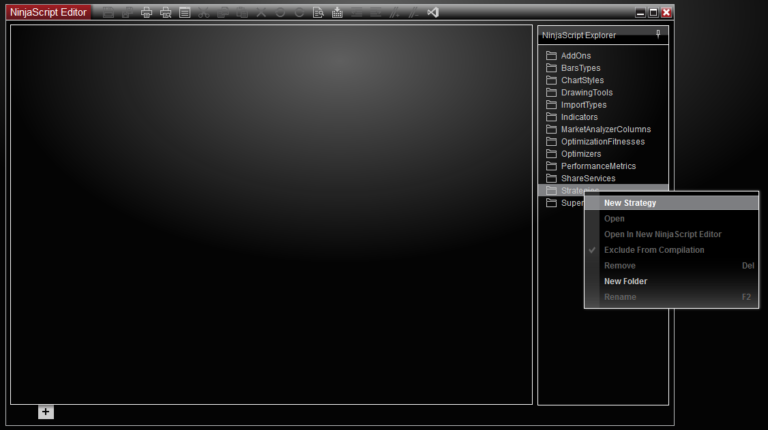Open Print Preview from the toolbar
Image resolution: width=768 pixels, height=430 pixels.
(x=166, y=13)
